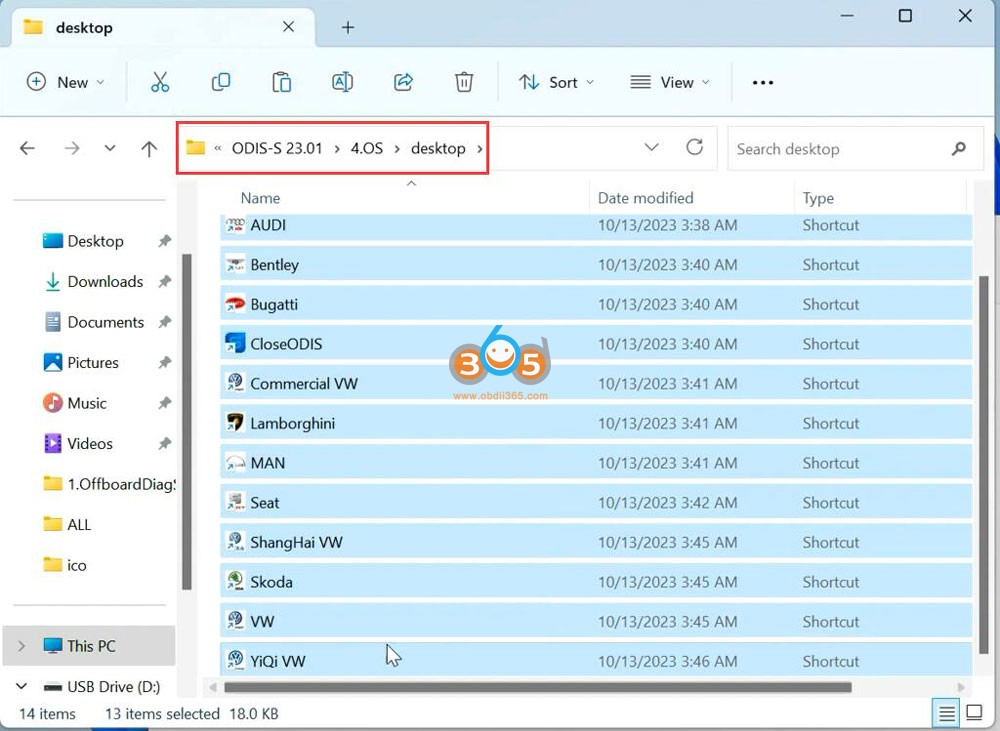Select the CloseODIS shortcut icon

point(235,344)
